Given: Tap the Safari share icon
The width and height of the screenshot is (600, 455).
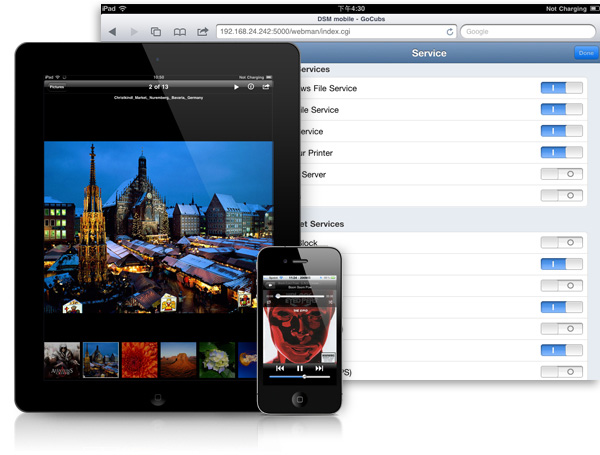Looking at the screenshot, I should pos(203,31).
